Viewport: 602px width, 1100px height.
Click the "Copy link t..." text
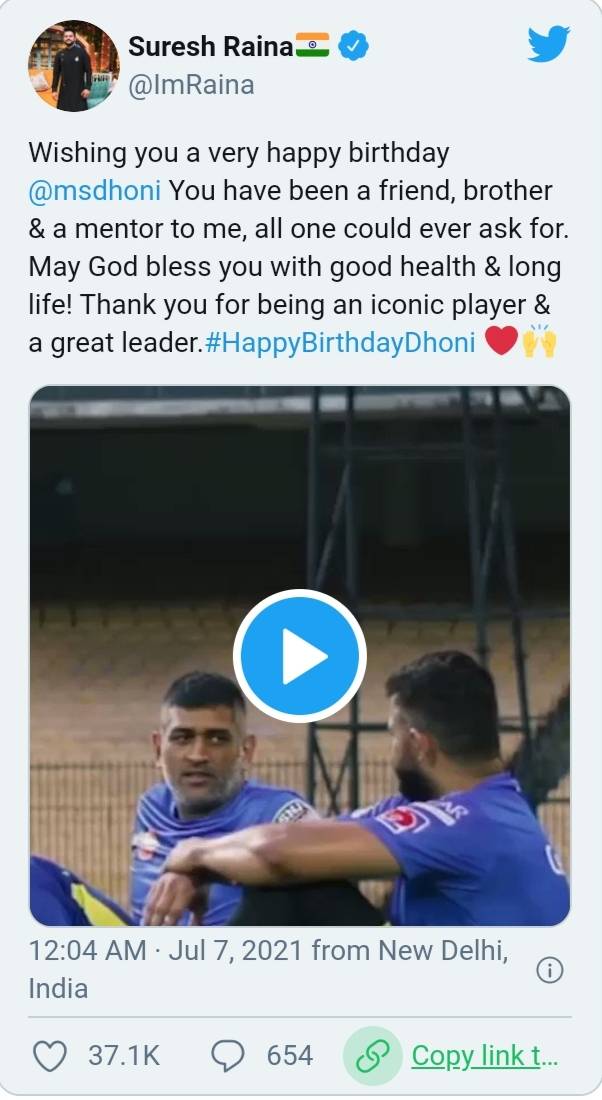coord(484,1055)
